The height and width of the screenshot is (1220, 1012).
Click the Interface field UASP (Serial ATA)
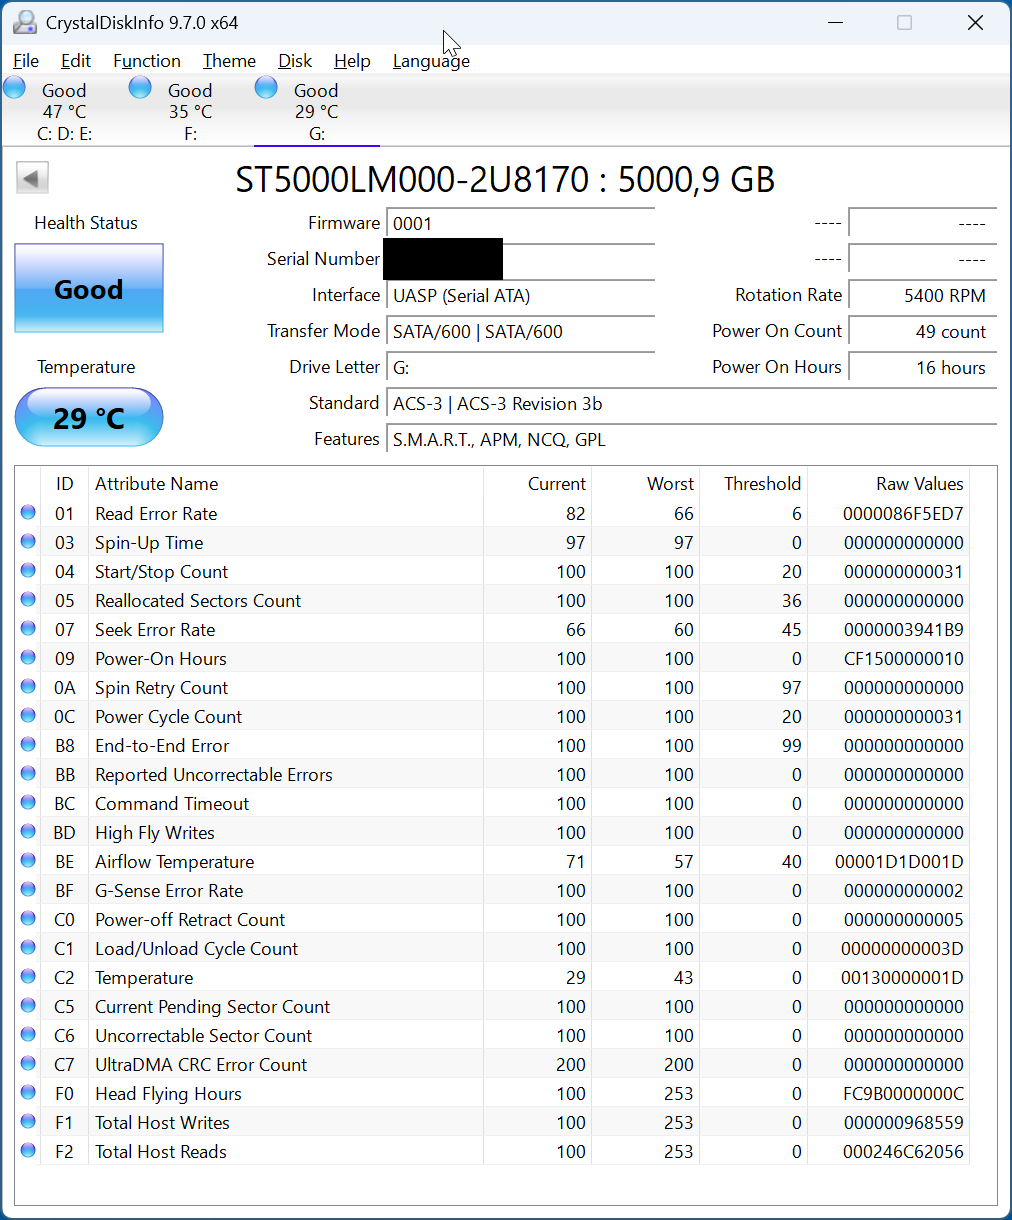[521, 295]
